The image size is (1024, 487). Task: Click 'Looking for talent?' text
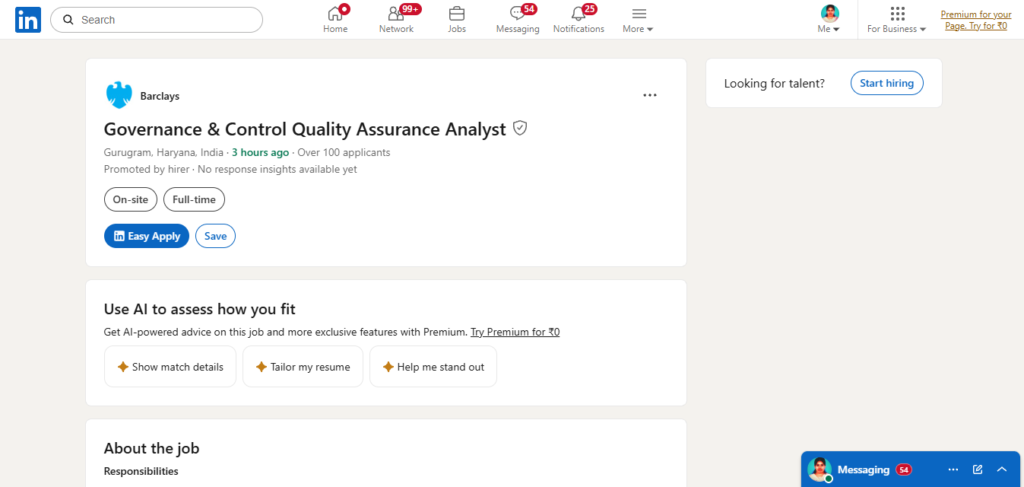click(x=775, y=84)
